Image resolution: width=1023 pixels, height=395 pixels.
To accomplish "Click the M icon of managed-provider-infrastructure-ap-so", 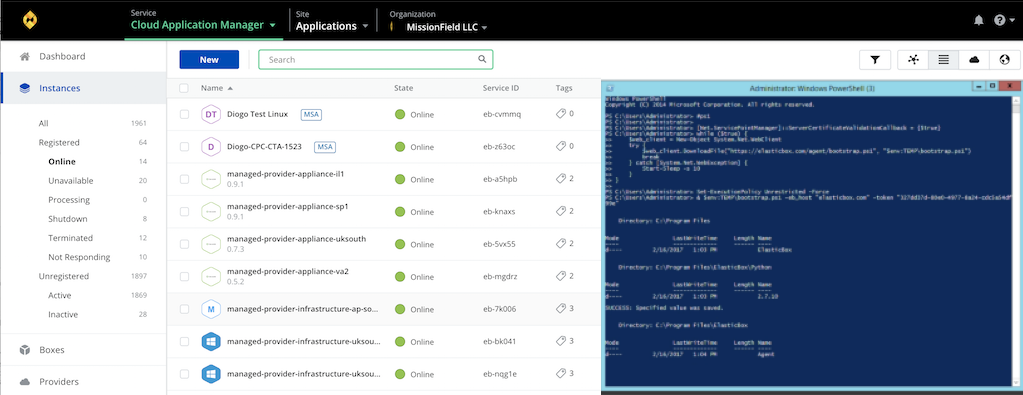I will [x=211, y=309].
